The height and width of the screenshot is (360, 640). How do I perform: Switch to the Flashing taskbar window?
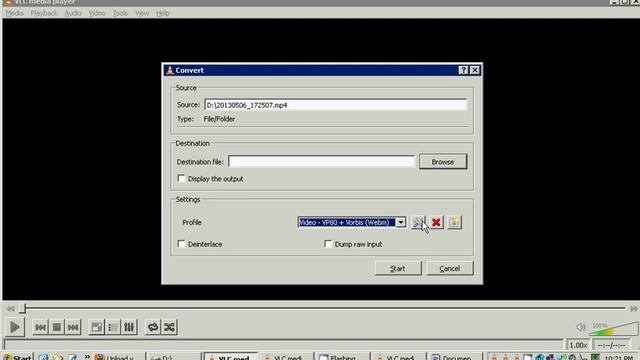[x=342, y=357]
